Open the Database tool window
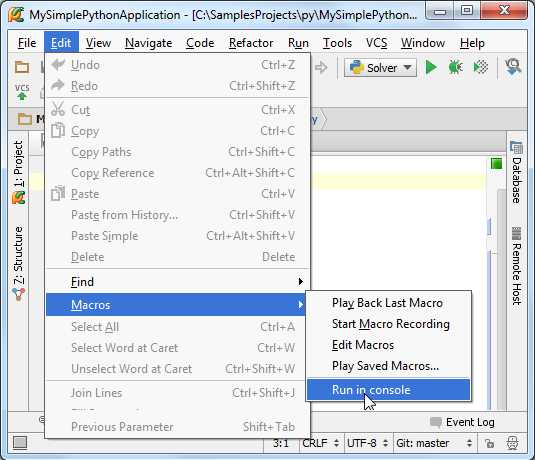This screenshot has width=535, height=460. tap(517, 172)
